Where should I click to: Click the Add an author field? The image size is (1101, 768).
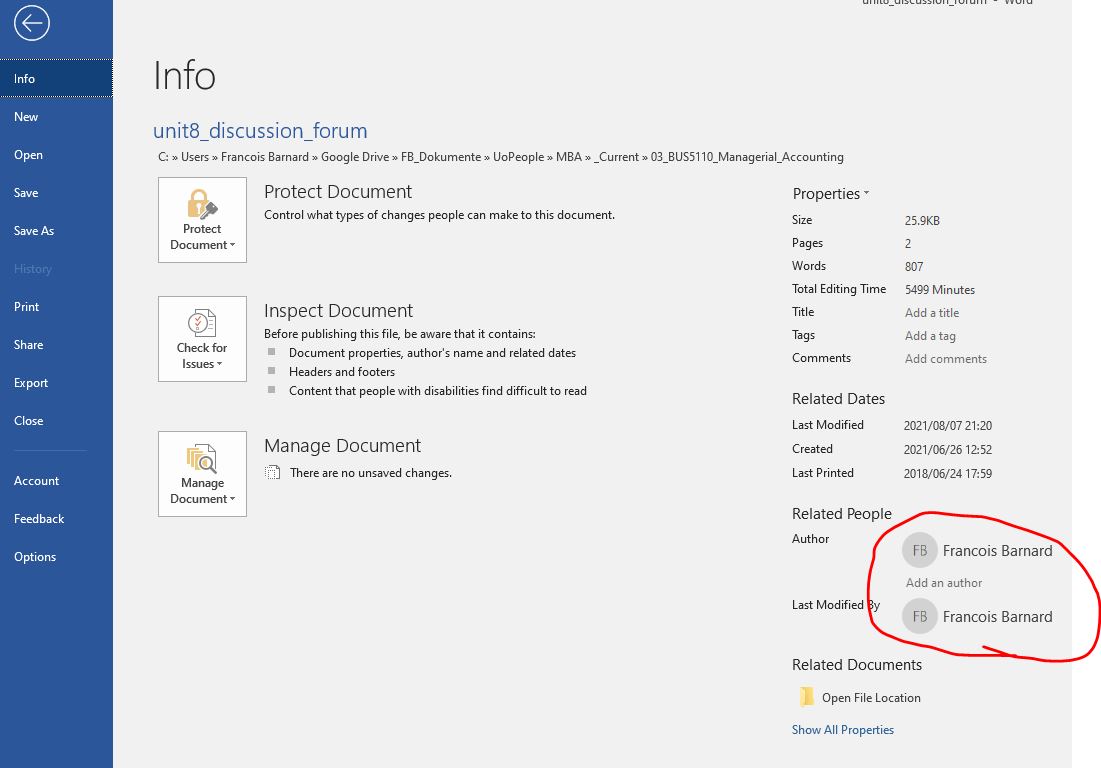(x=944, y=583)
